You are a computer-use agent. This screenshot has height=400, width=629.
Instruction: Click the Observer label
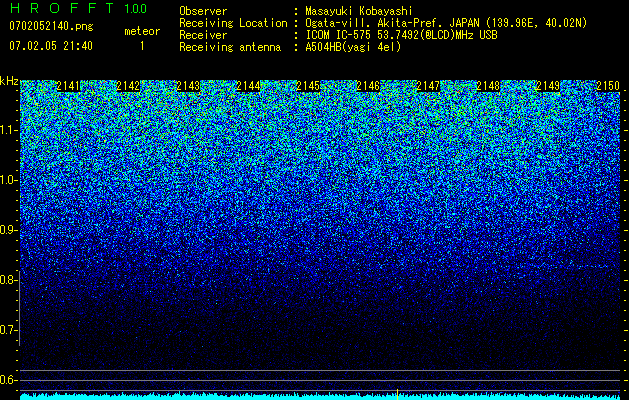coord(203,11)
